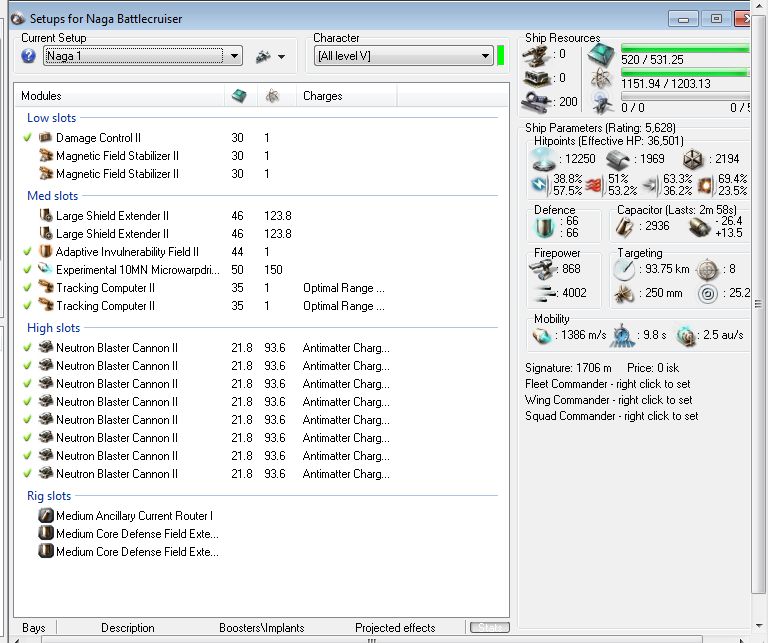Switch to the Description tab
Image resolution: width=775 pixels, height=643 pixels.
pyautogui.click(x=128, y=628)
